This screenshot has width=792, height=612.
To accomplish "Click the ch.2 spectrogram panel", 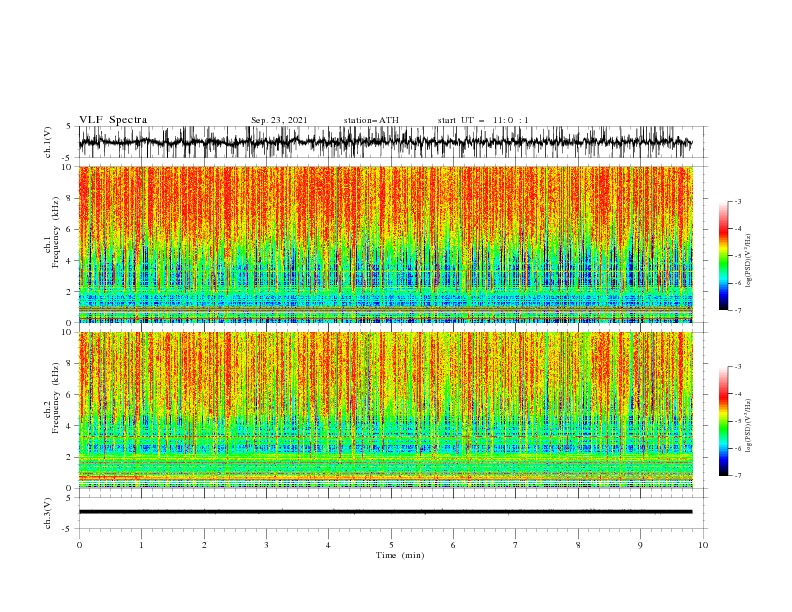I will click(x=386, y=410).
